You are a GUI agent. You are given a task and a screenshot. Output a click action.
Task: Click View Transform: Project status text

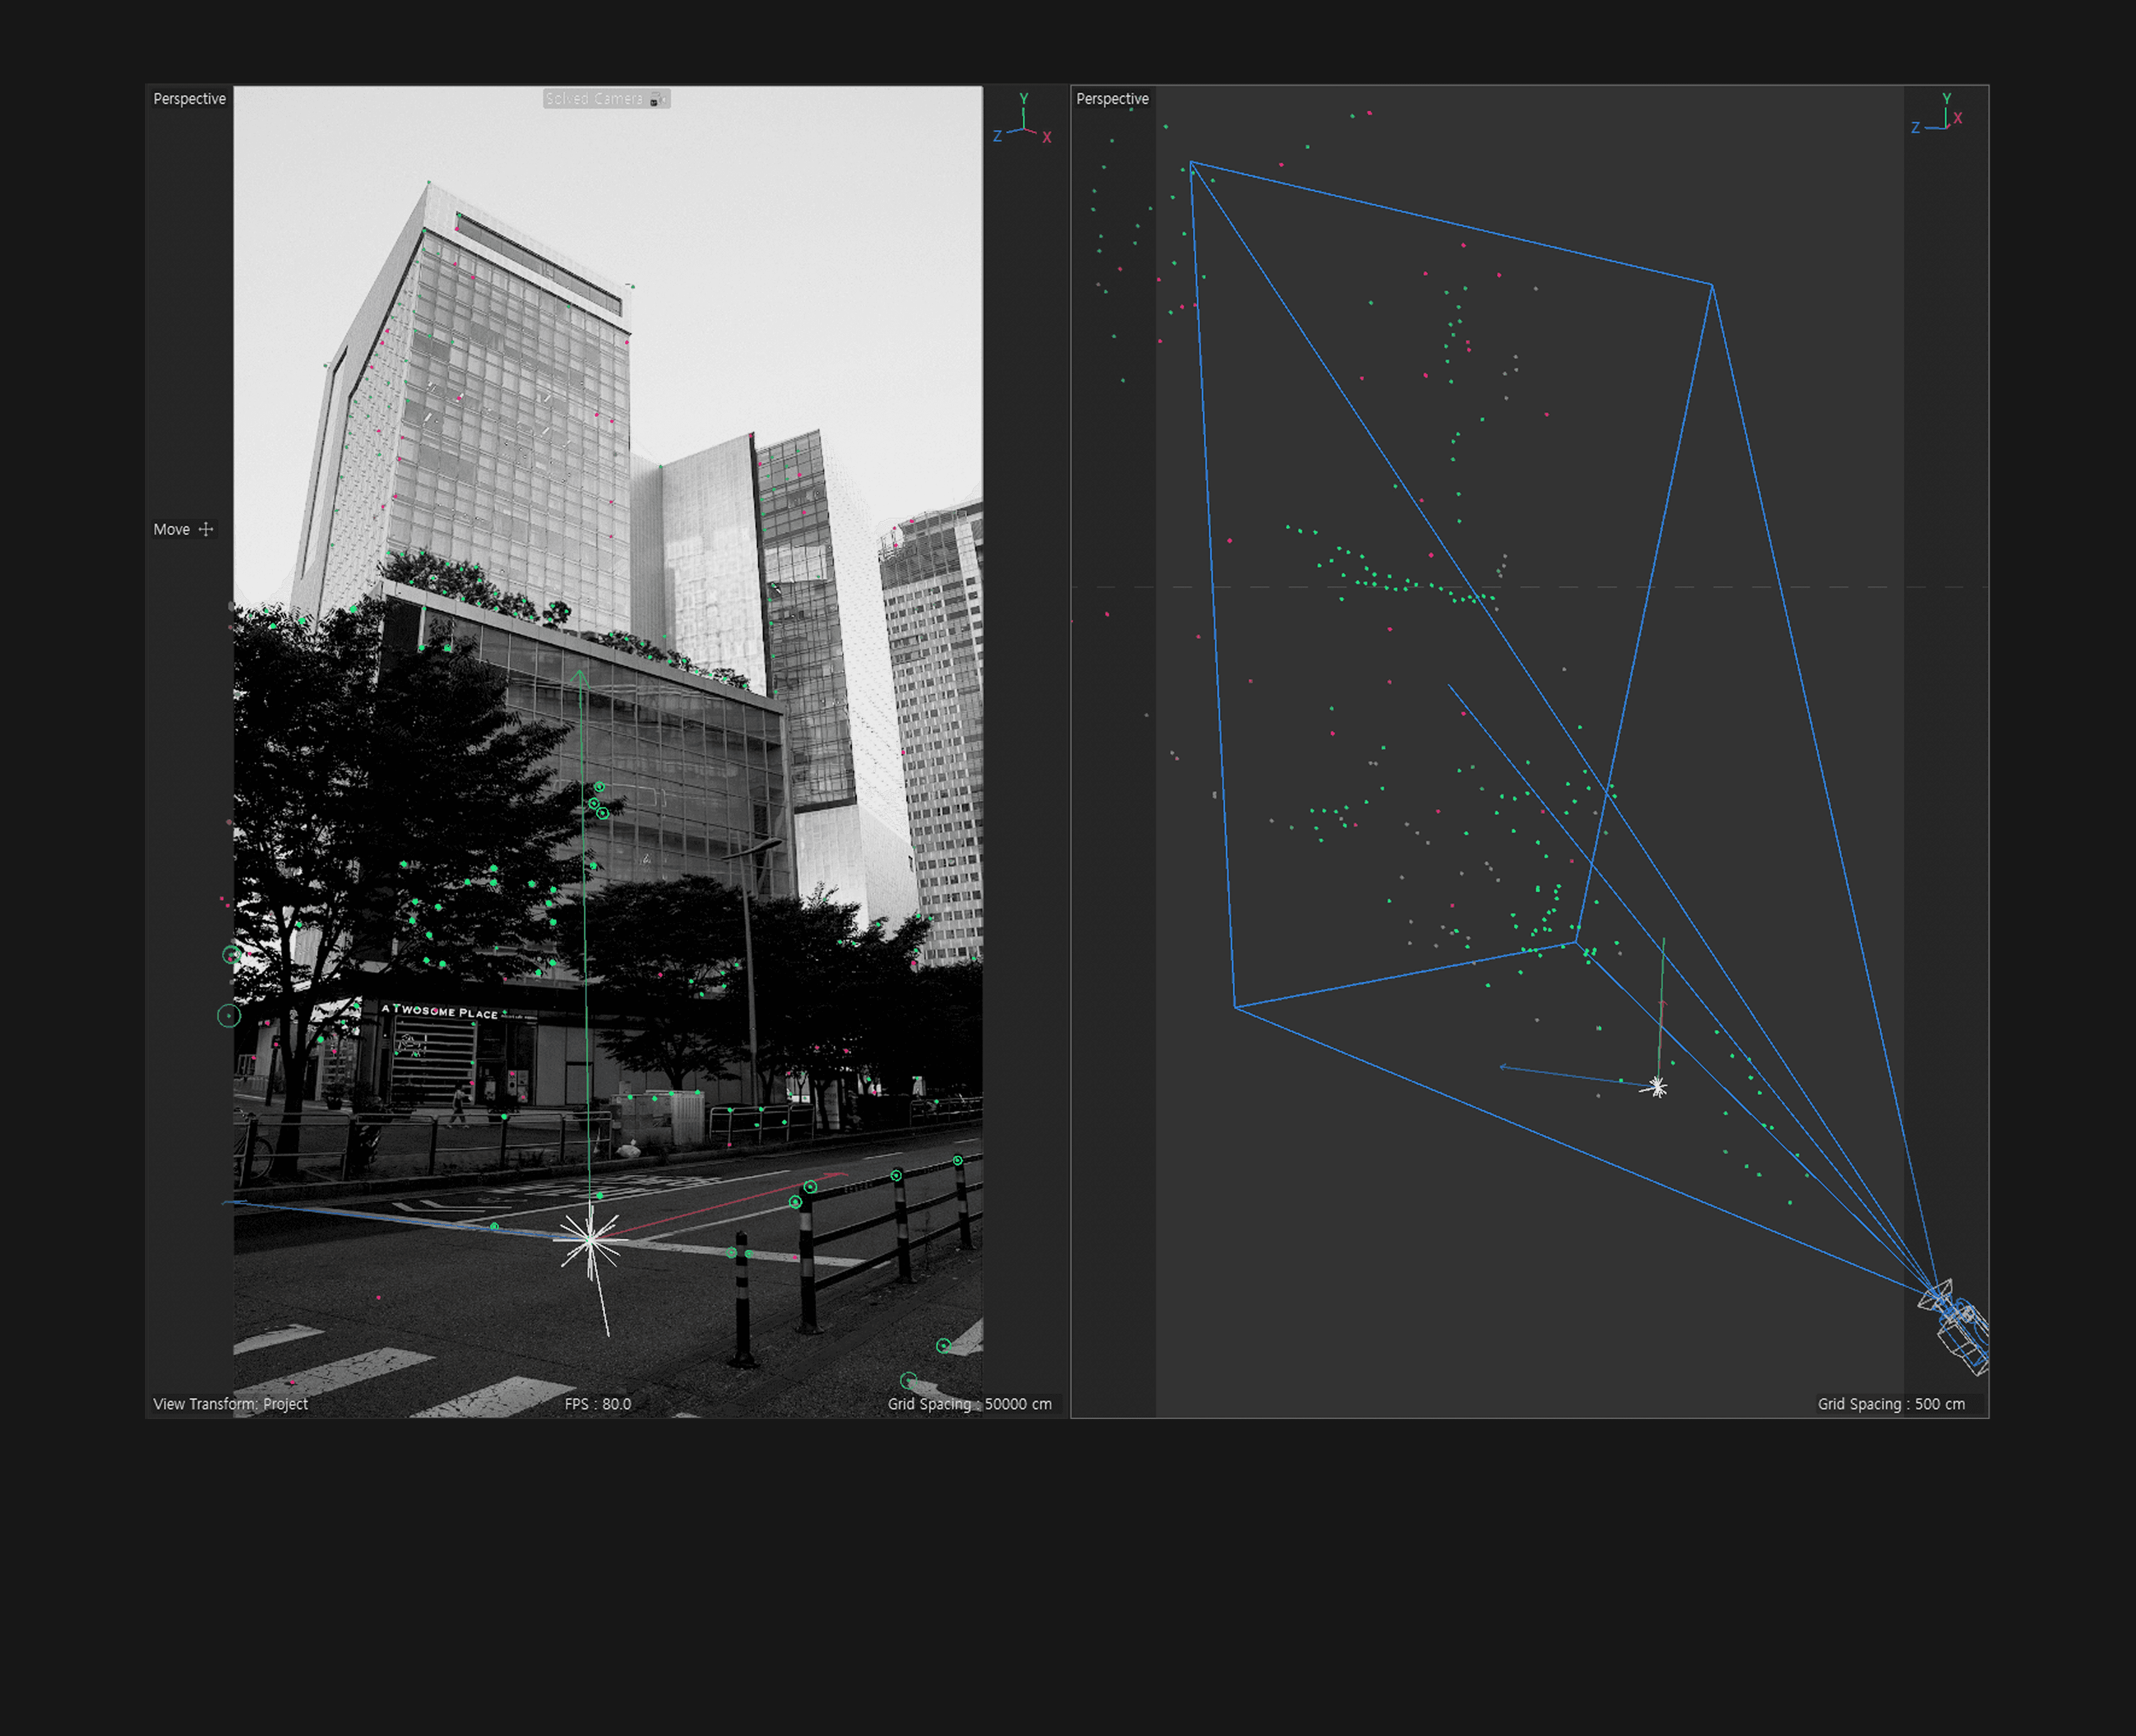tap(230, 1404)
